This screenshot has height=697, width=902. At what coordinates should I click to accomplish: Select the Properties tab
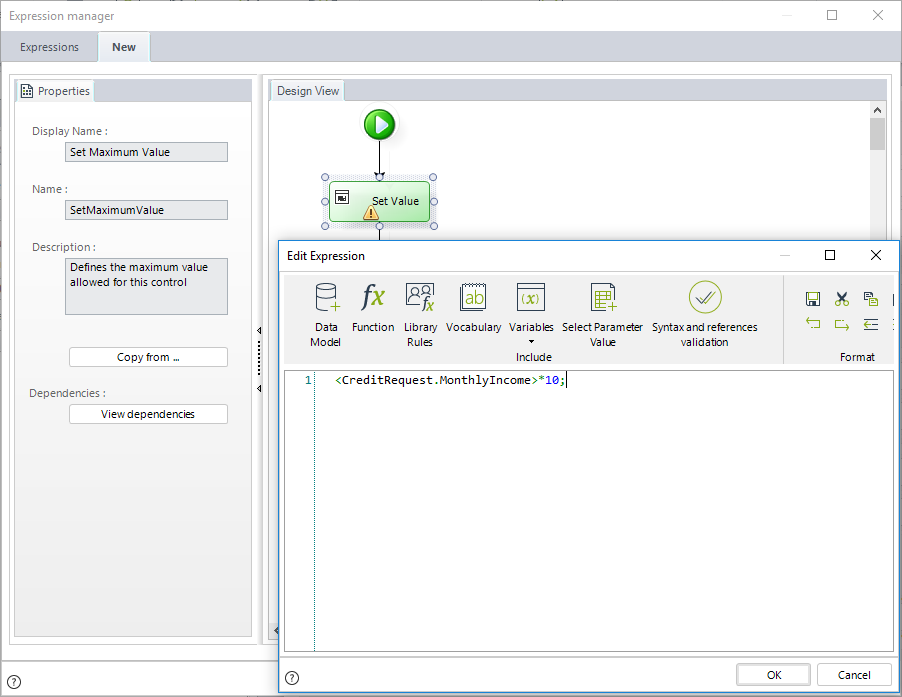[x=55, y=91]
